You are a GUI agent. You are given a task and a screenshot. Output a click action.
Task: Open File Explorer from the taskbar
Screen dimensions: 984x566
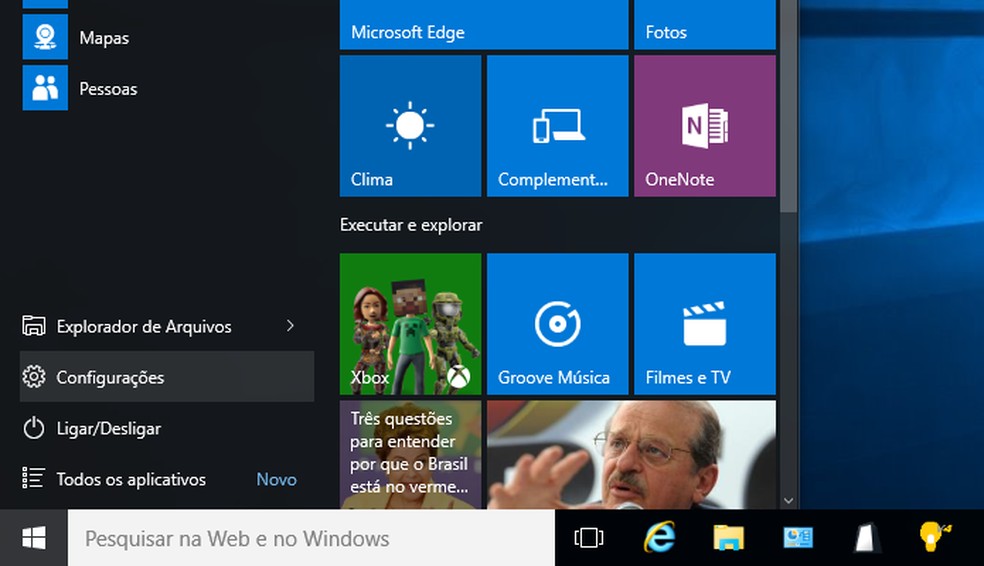click(729, 538)
